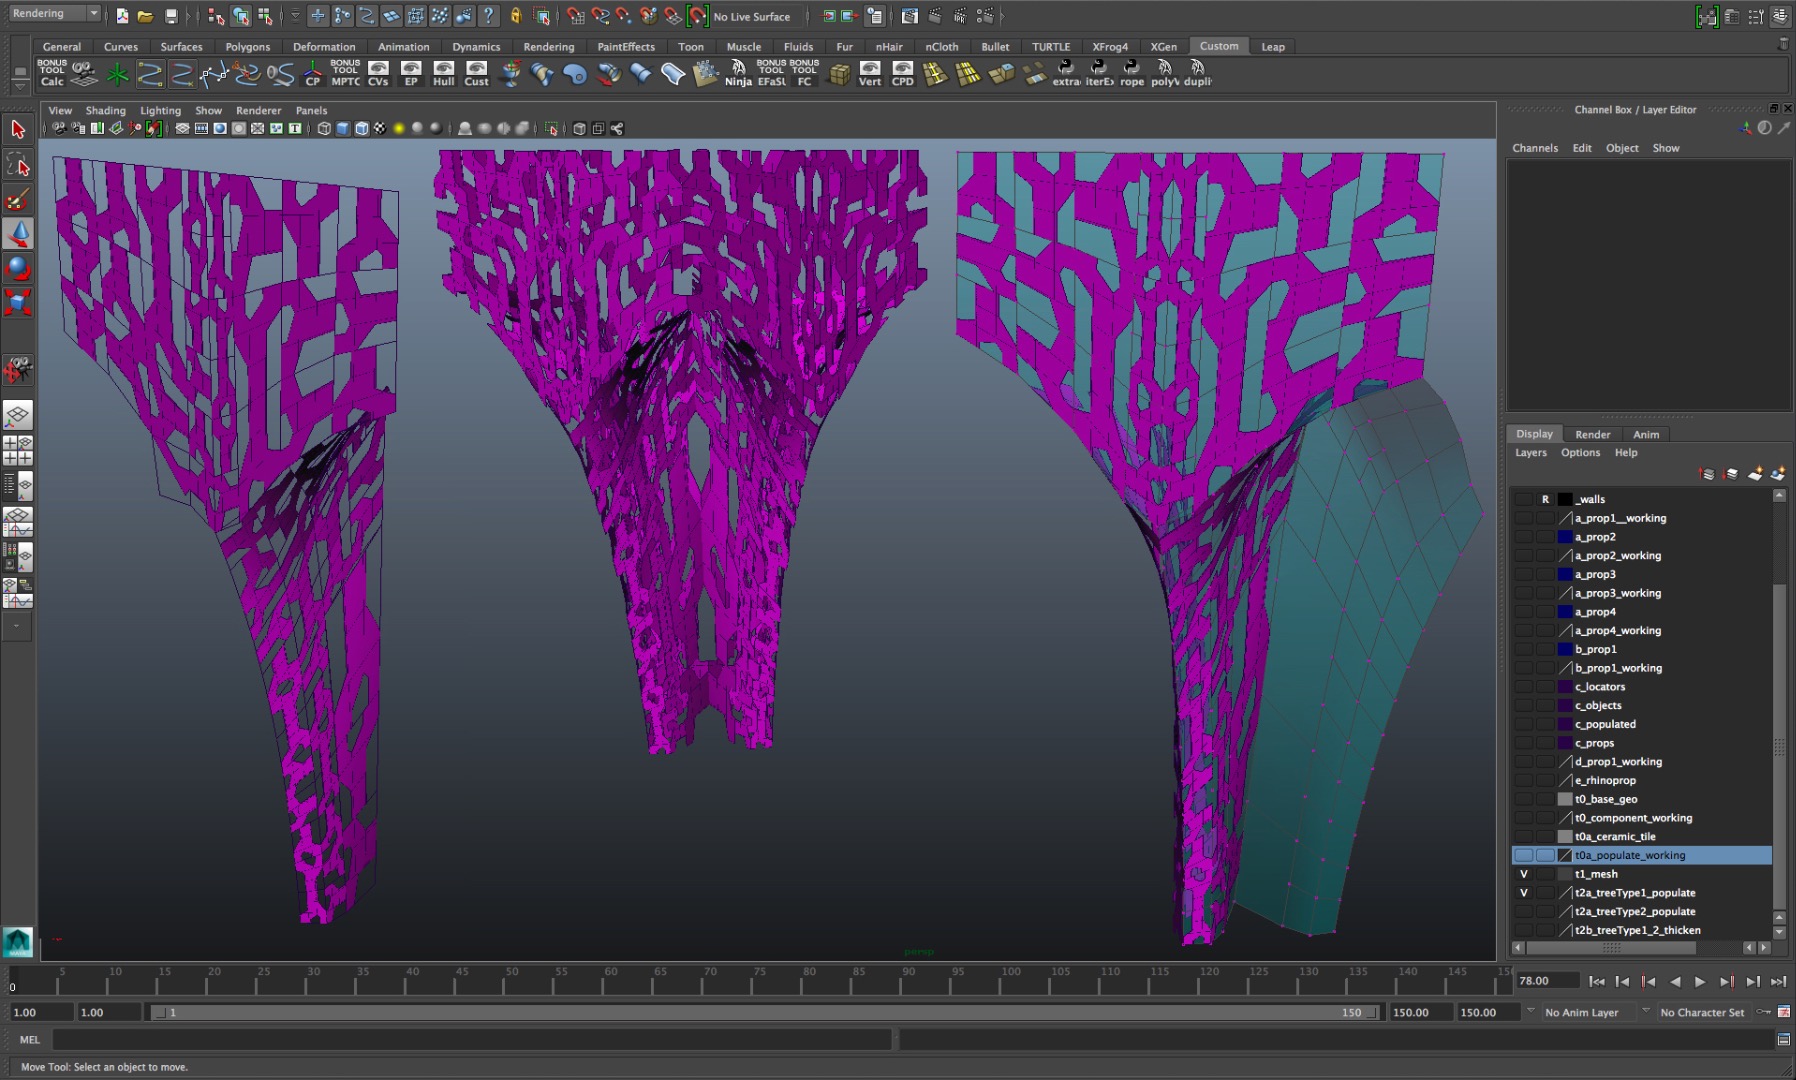Toggle visibility of c_objects layer

click(x=1523, y=705)
